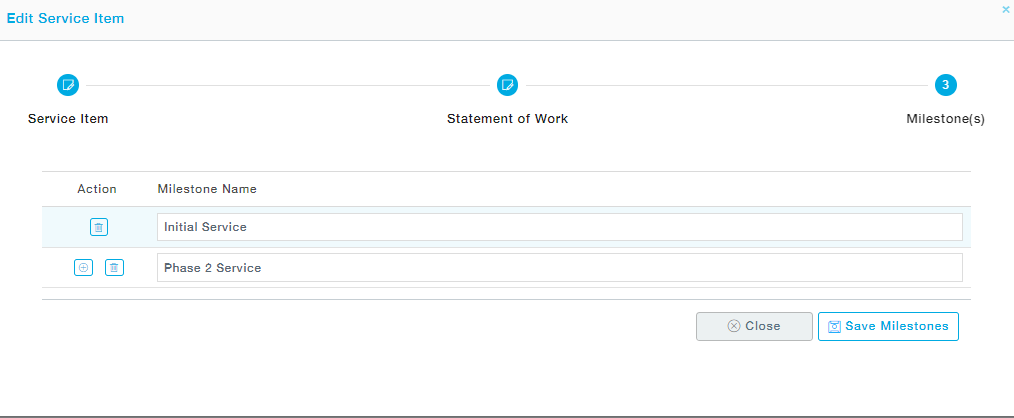
Task: Select the Milestone(s) step label
Action: [945, 119]
